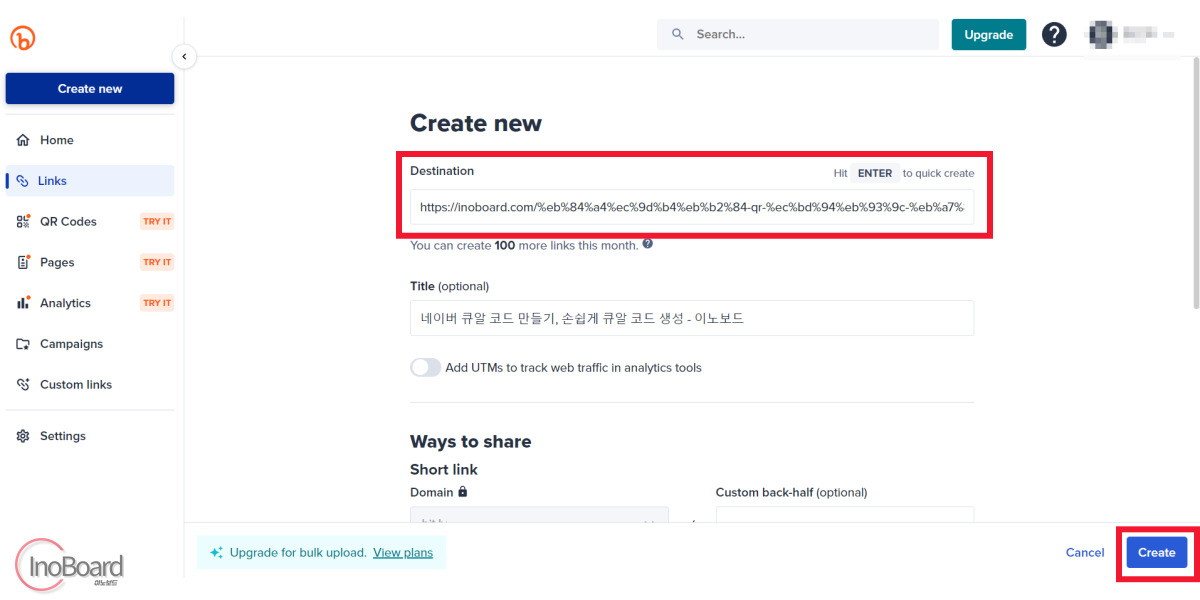Open the Analytics menu item

[x=90, y=303]
